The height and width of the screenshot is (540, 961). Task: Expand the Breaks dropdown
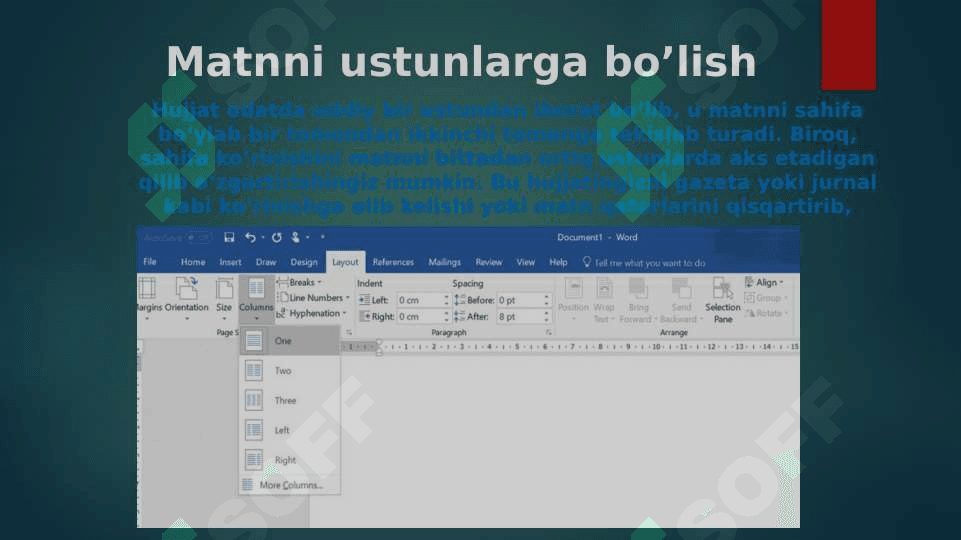point(305,282)
